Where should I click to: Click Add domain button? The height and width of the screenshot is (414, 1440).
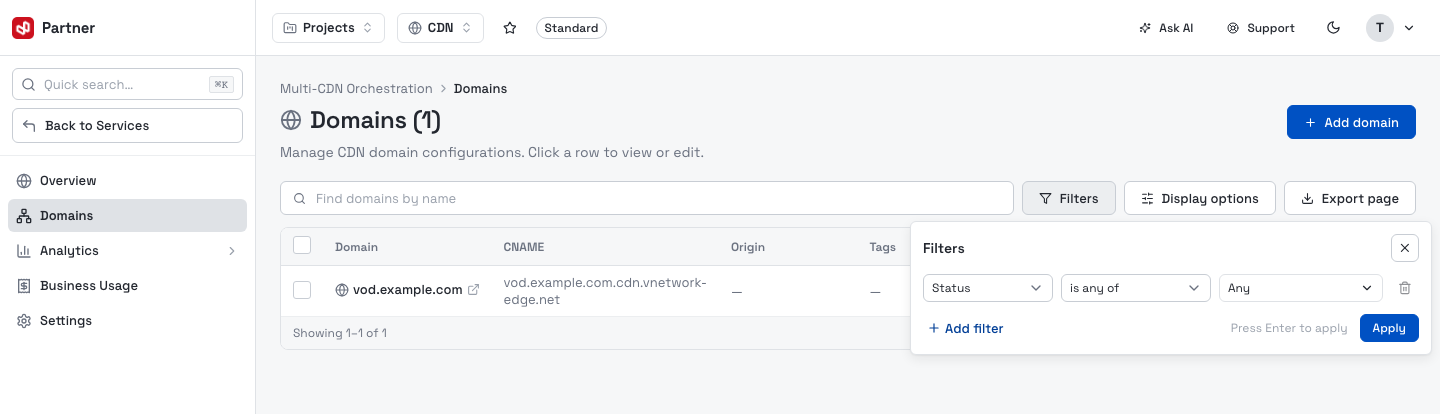tap(1351, 122)
